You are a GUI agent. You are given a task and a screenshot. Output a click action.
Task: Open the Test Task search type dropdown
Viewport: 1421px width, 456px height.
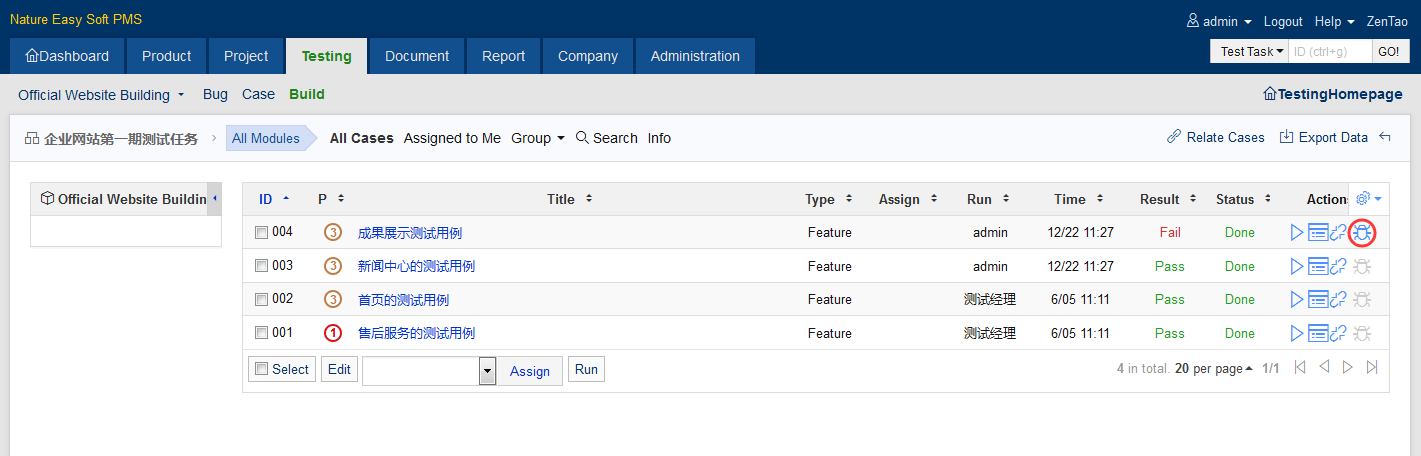tap(1250, 51)
